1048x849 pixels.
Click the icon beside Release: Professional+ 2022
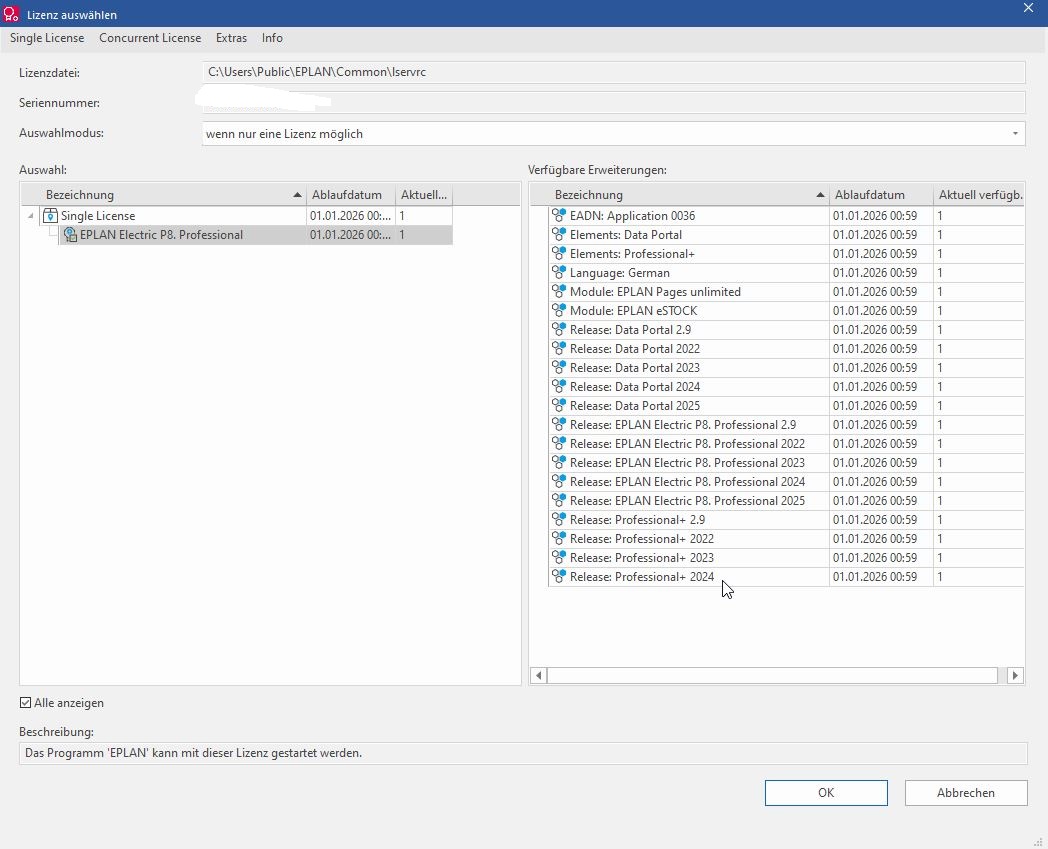(x=559, y=539)
